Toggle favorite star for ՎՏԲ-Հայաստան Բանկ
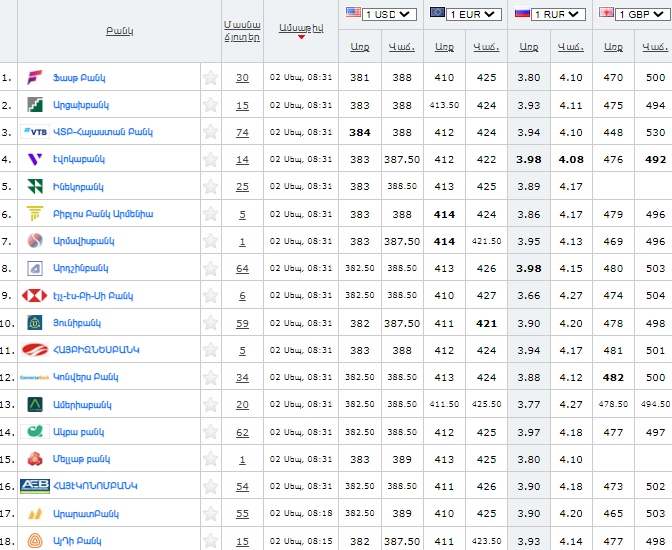 click(210, 132)
